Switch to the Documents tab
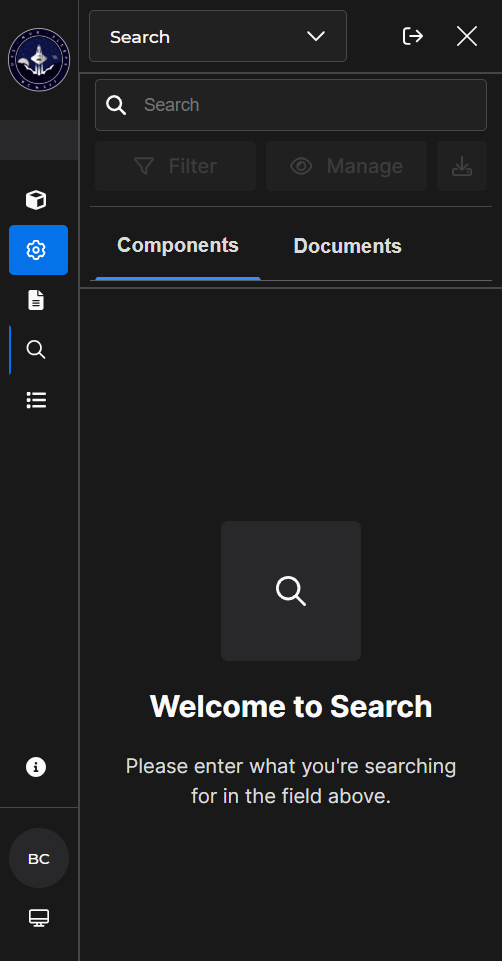The image size is (502, 961). click(x=348, y=246)
